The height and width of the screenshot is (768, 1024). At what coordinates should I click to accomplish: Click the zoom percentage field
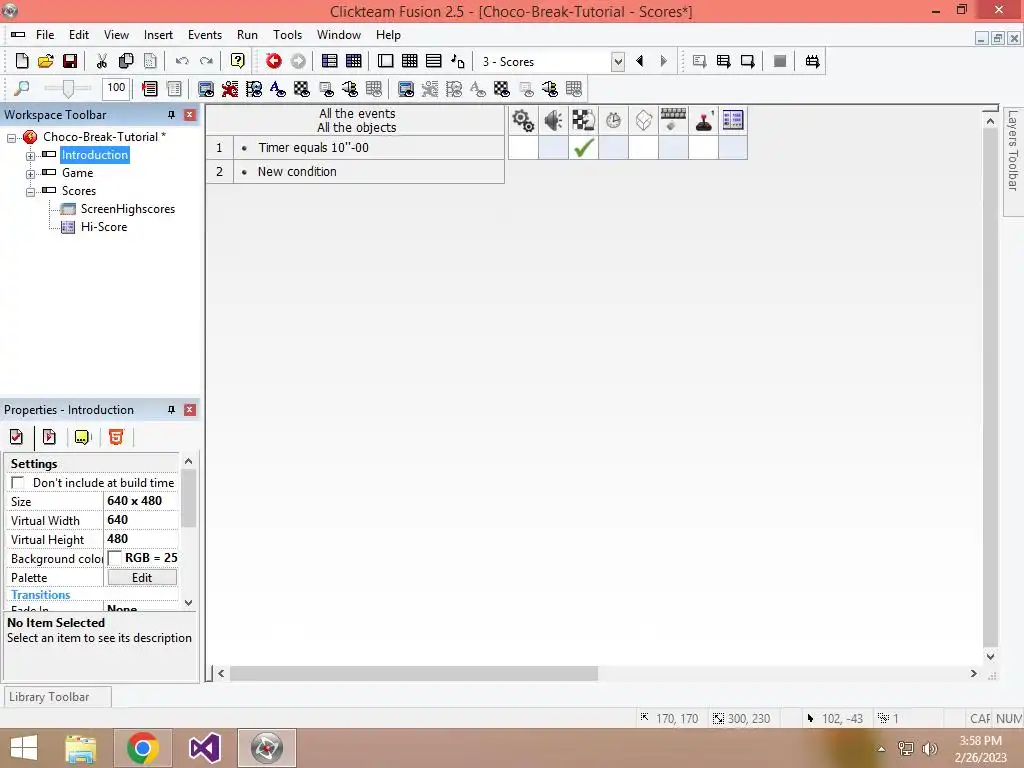point(116,88)
